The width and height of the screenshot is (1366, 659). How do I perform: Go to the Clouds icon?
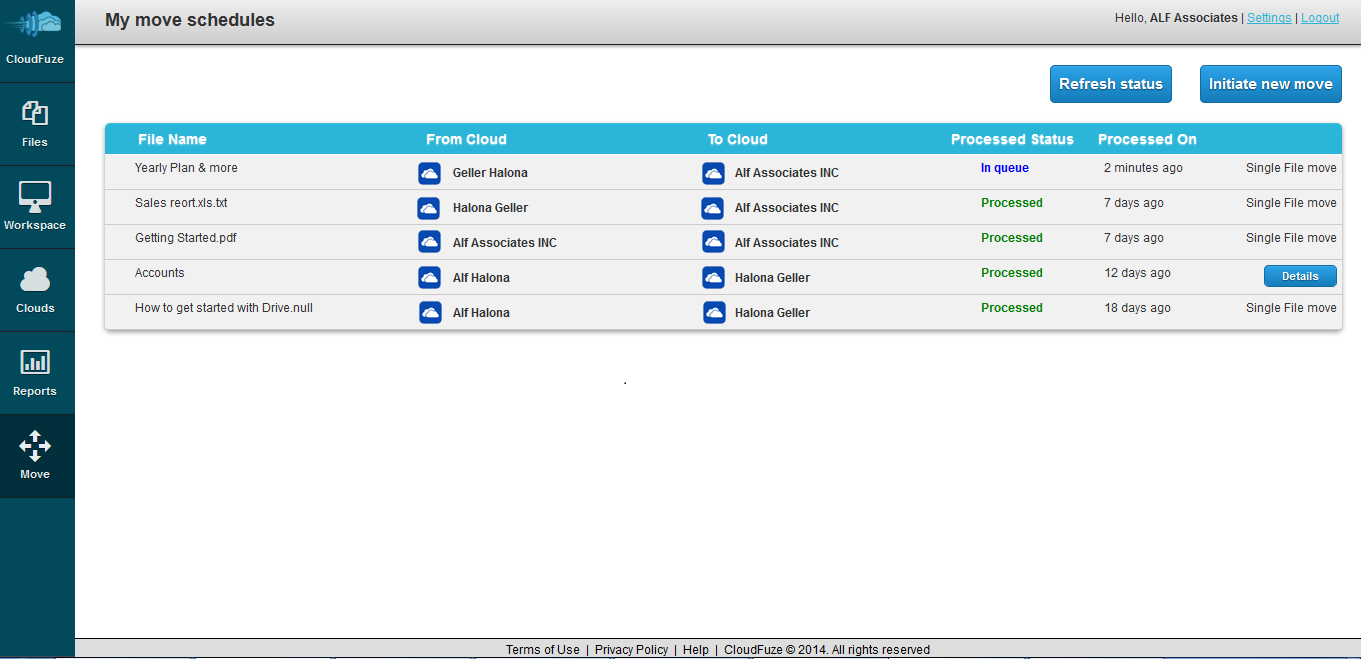point(35,280)
